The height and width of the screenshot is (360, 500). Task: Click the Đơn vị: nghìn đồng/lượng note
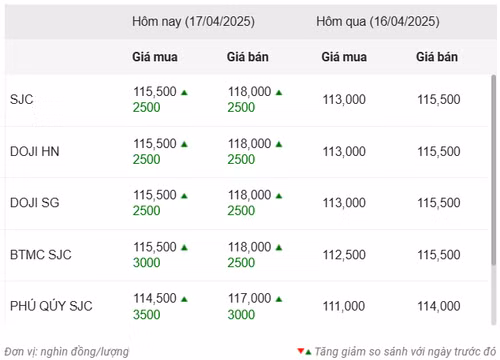67,352
